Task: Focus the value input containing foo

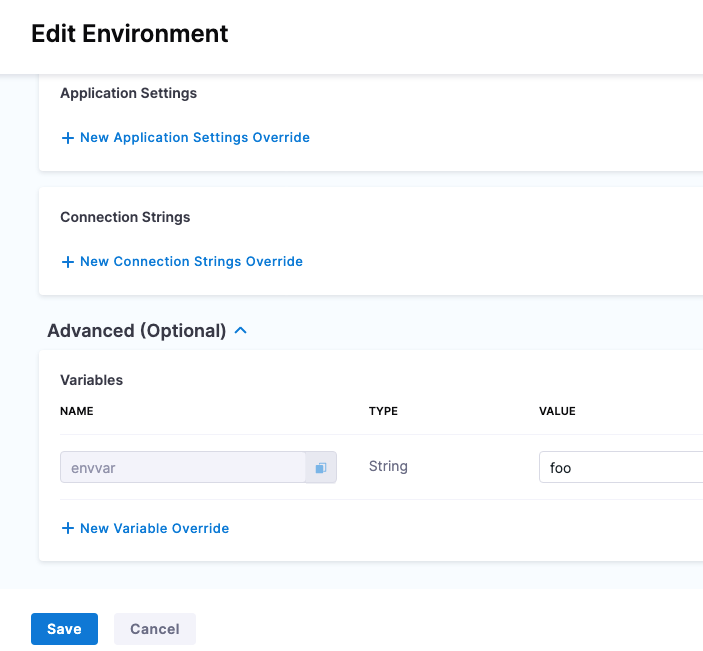Action: pos(620,468)
